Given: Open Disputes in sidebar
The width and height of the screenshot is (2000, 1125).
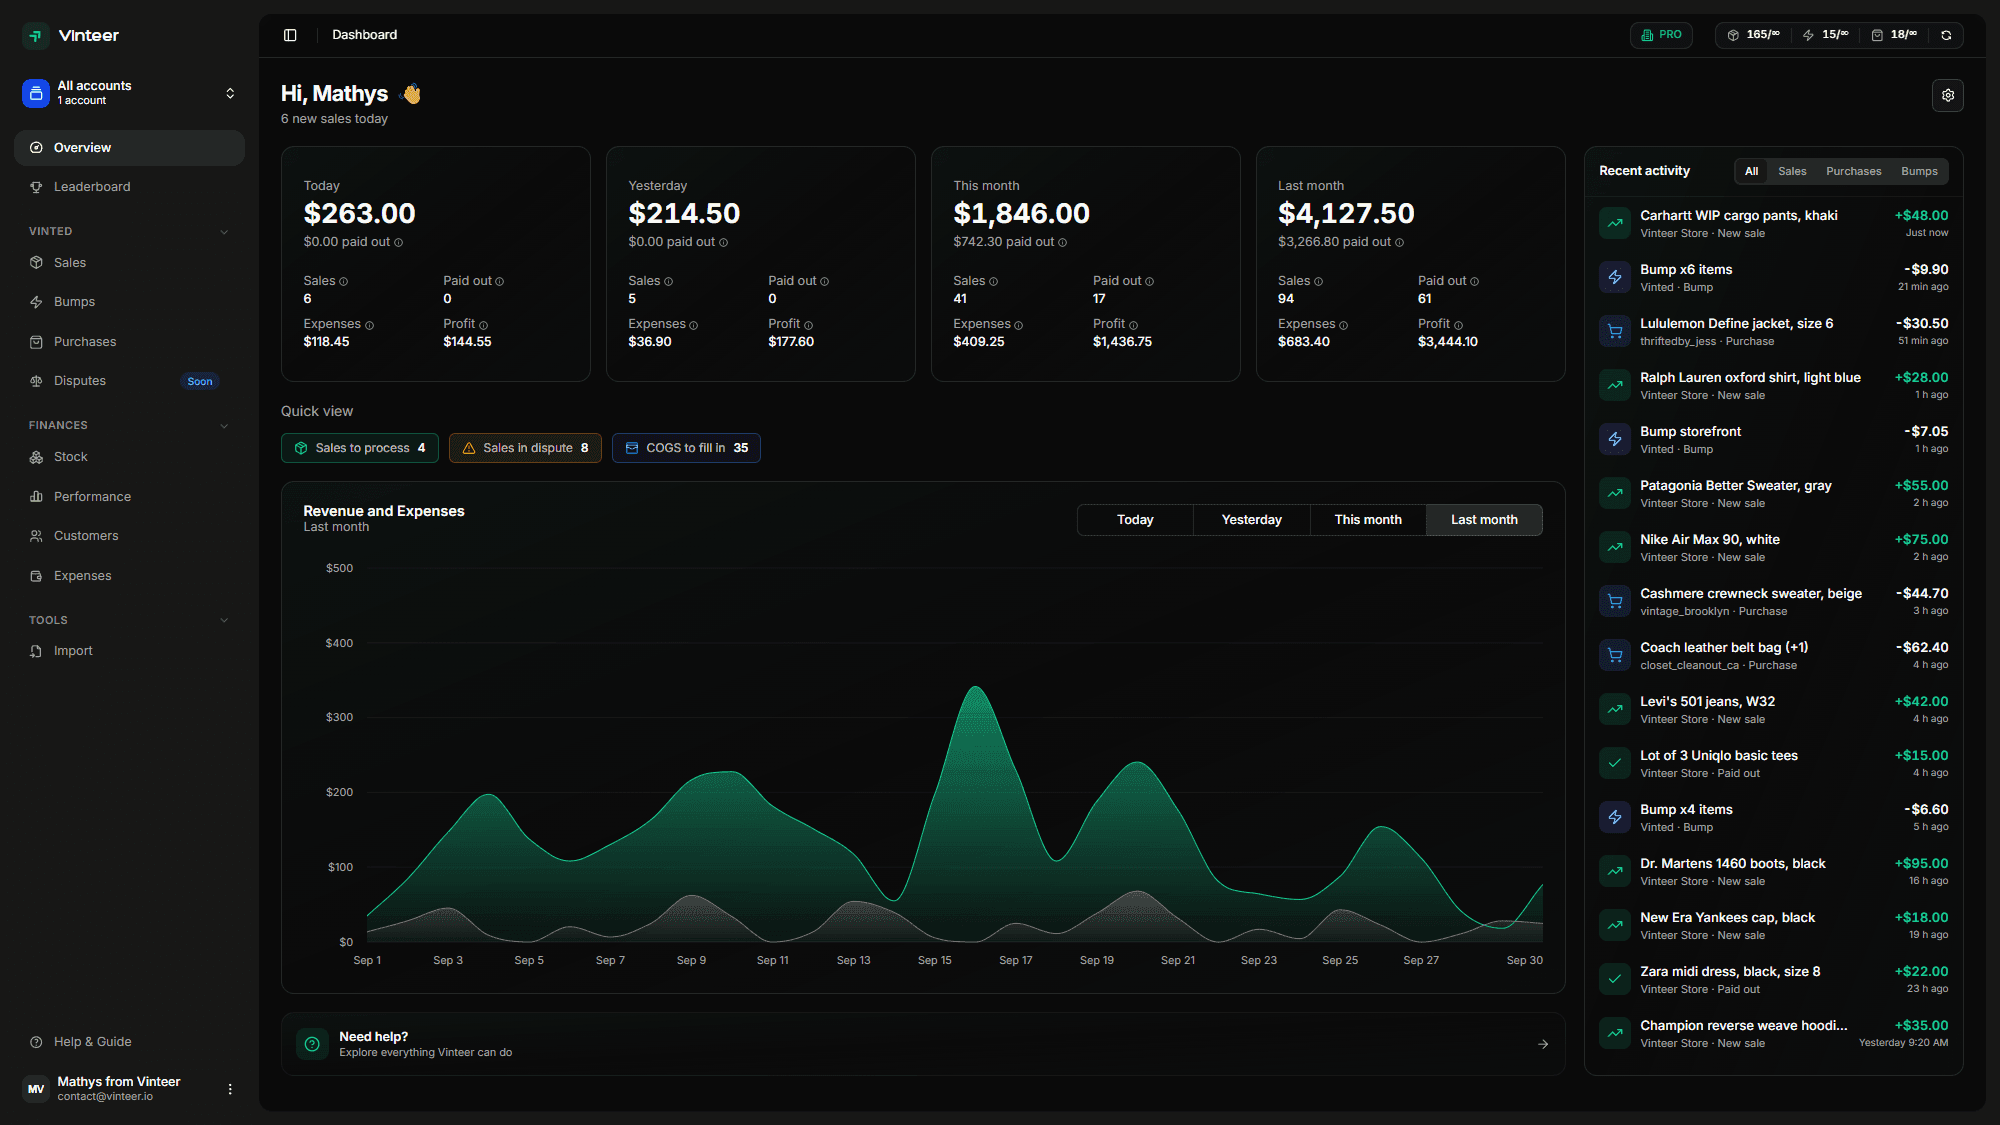Looking at the screenshot, I should tap(129, 381).
